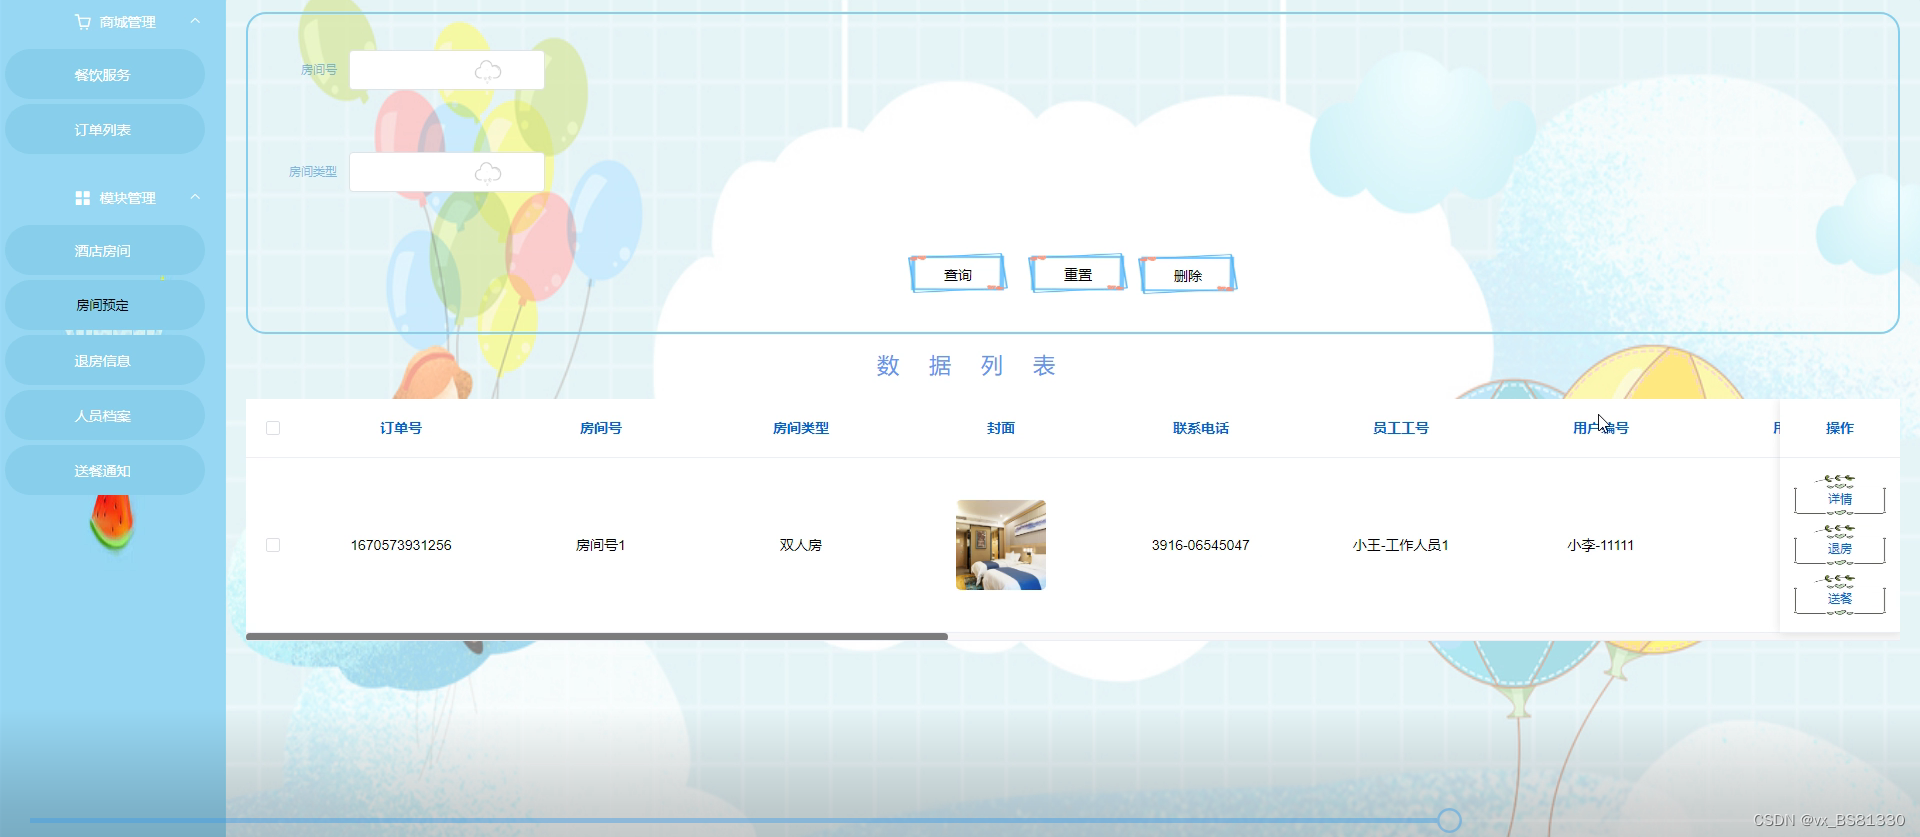1920x837 pixels.
Task: Tick the checkbox for order 1670573931256
Action: (273, 545)
